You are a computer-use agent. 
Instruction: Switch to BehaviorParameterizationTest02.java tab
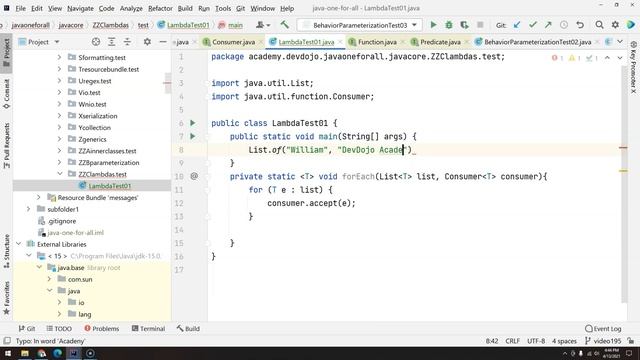click(537, 42)
